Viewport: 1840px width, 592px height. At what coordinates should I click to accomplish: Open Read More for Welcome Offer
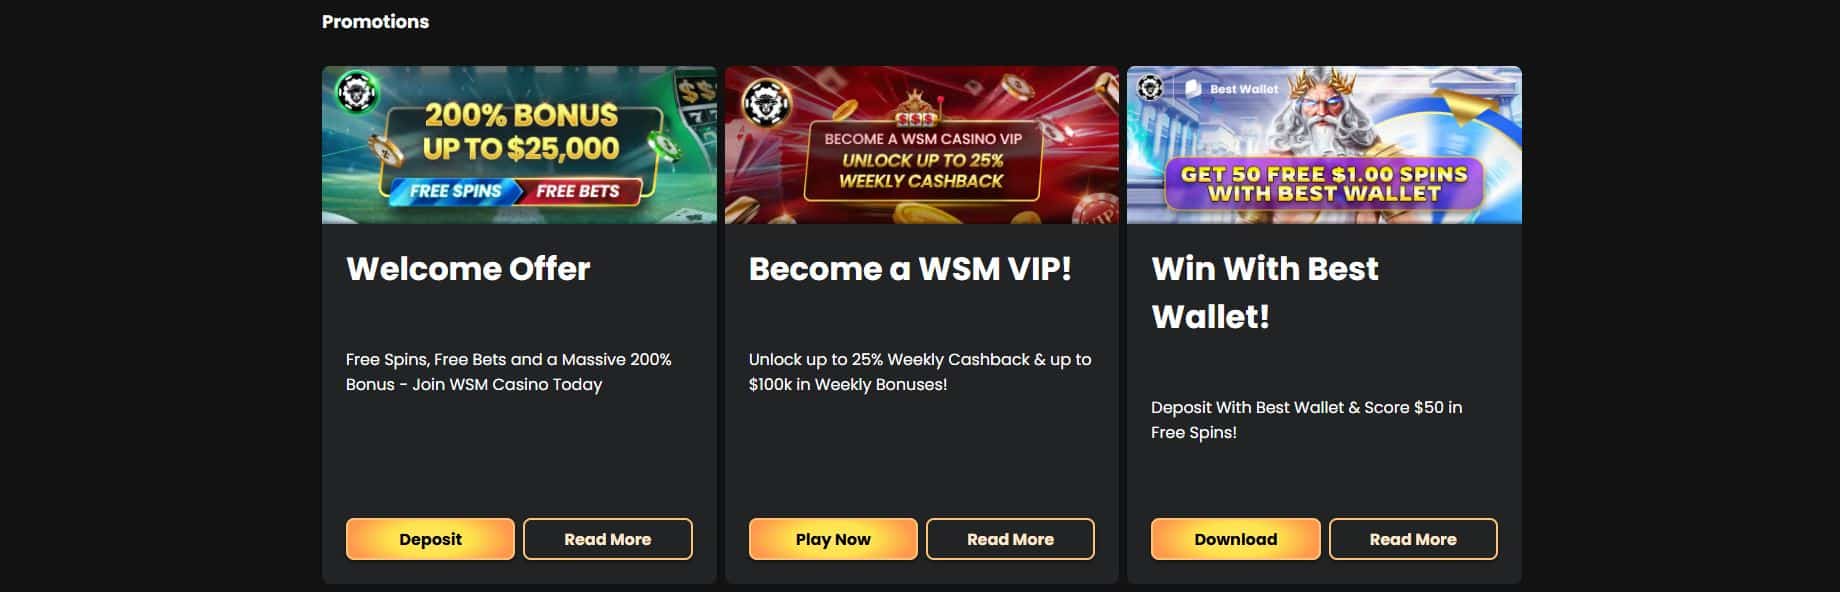[607, 539]
